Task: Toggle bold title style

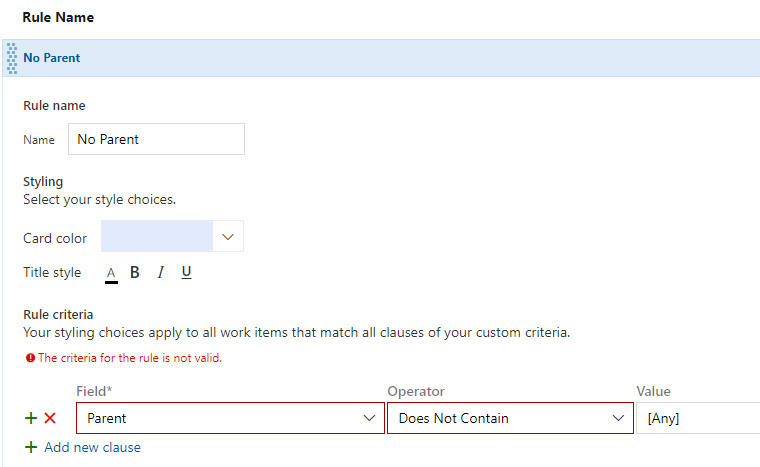Action: click(135, 272)
